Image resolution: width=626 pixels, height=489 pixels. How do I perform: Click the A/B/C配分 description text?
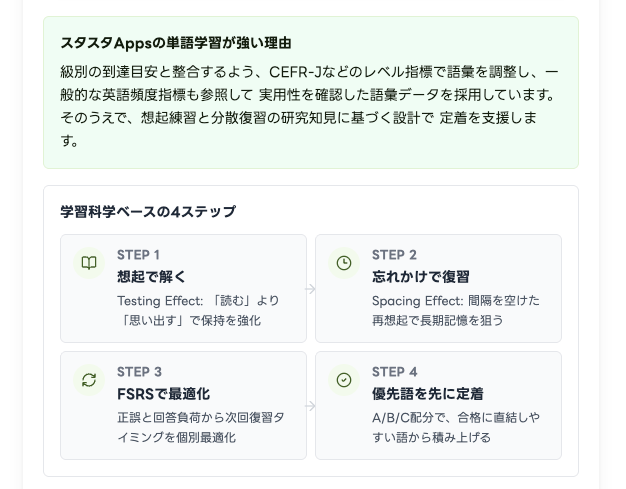(455, 427)
